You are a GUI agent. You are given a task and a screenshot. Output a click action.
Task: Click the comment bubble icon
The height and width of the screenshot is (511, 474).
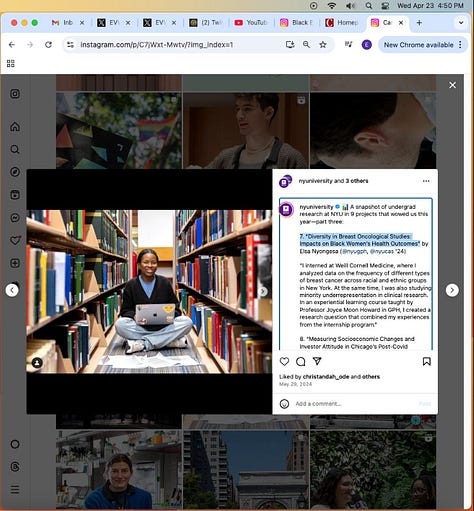click(x=300, y=361)
